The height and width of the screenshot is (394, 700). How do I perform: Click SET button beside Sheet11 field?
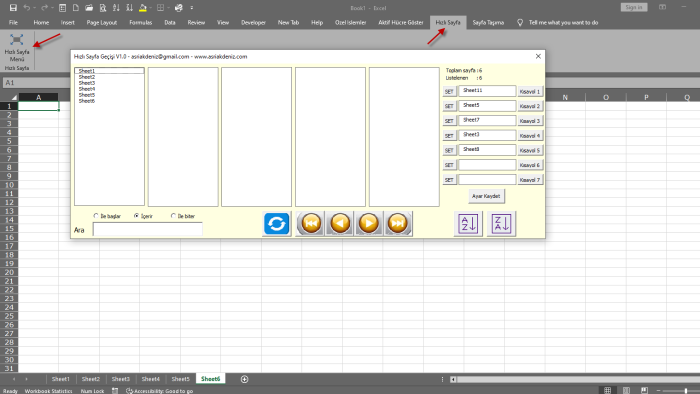coord(449,91)
